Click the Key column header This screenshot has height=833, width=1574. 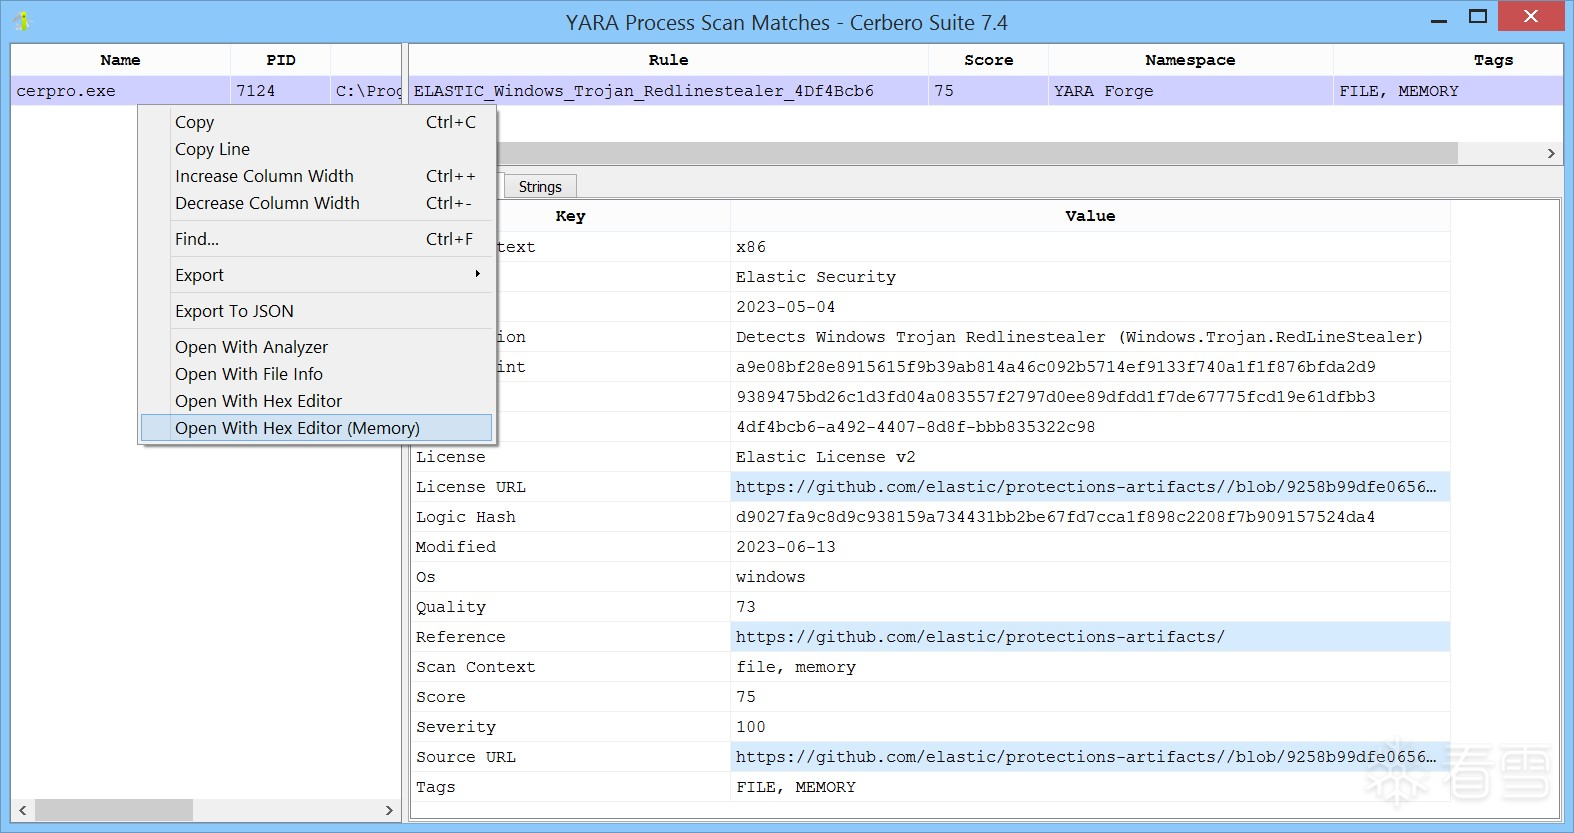570,216
